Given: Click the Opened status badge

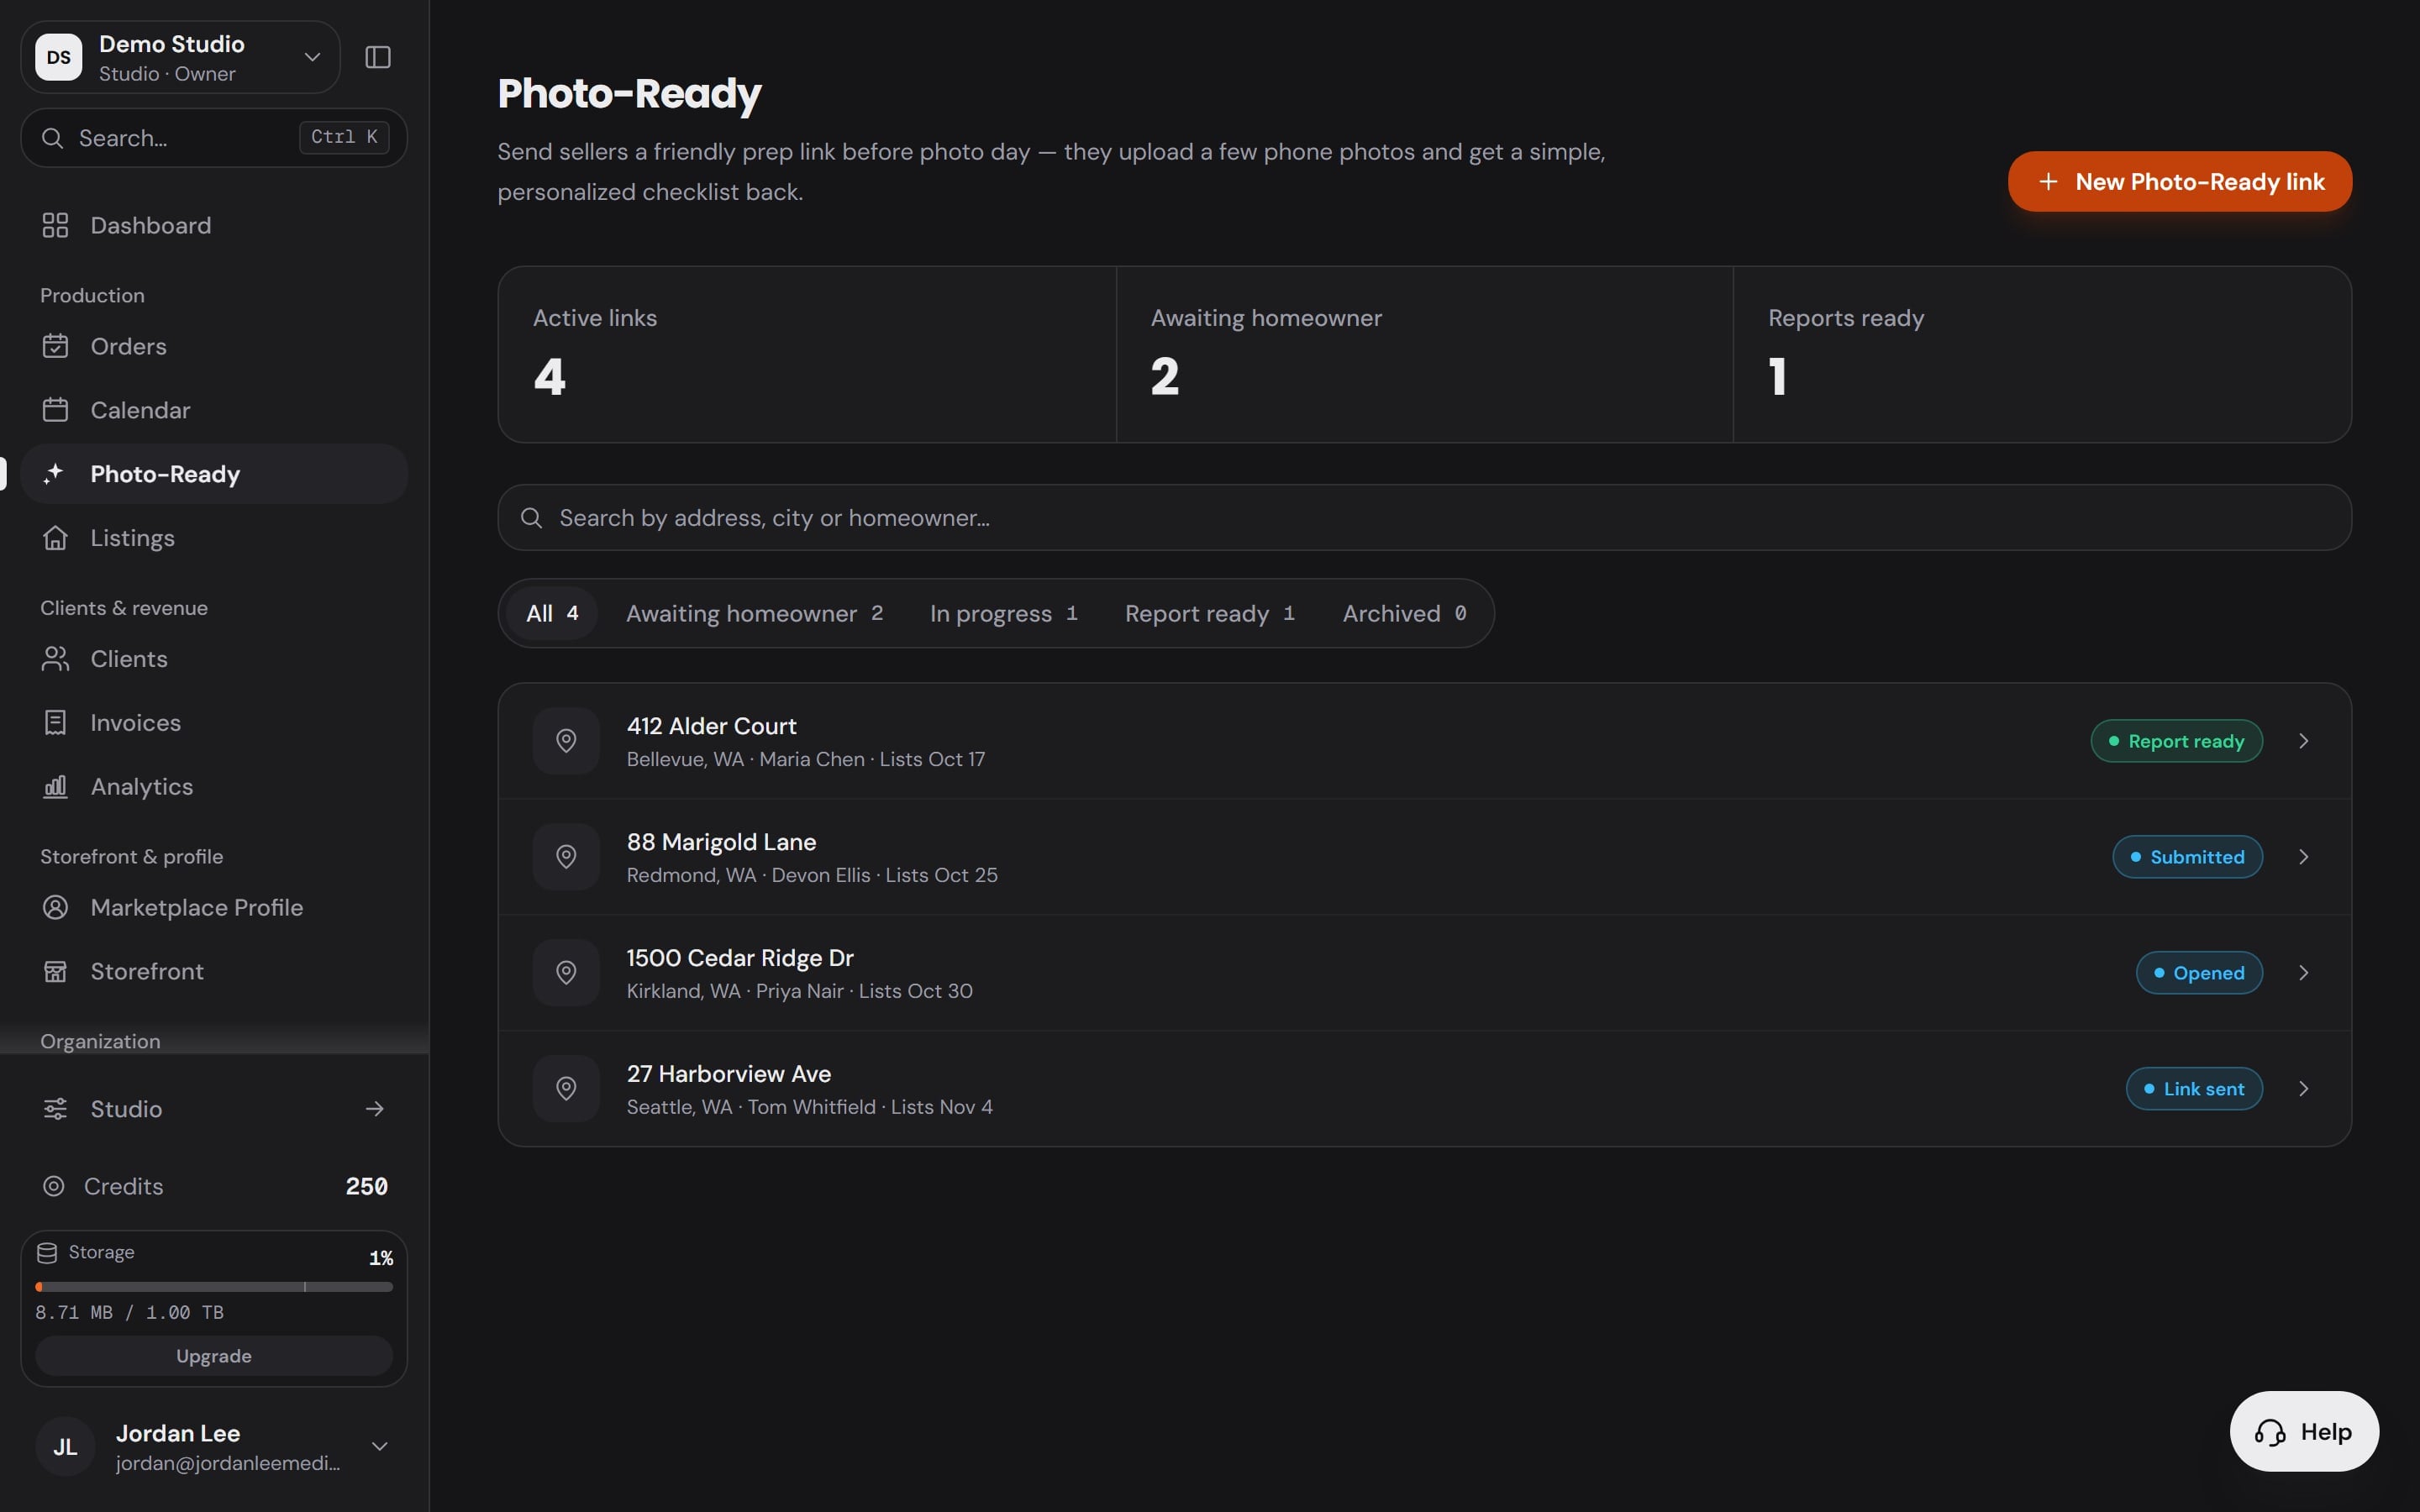Looking at the screenshot, I should 2199,973.
